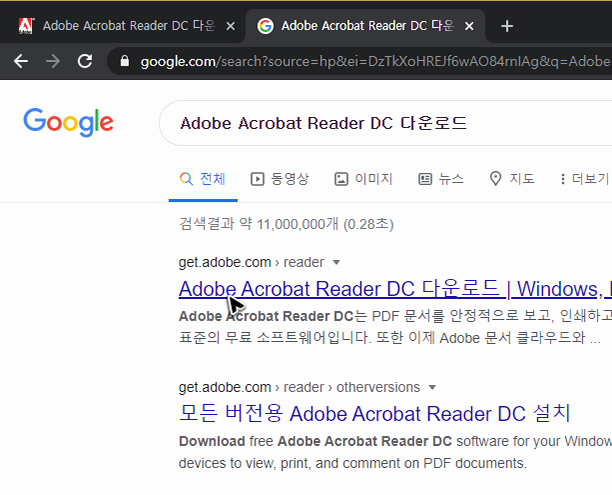This screenshot has height=495, width=612.
Task: Reload the current Google search page
Action: click(85, 61)
